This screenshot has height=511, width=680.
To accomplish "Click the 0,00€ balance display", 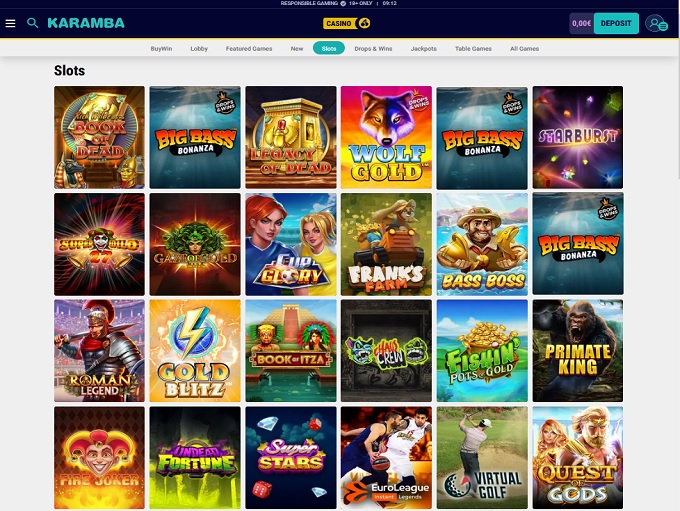I will tap(581, 23).
